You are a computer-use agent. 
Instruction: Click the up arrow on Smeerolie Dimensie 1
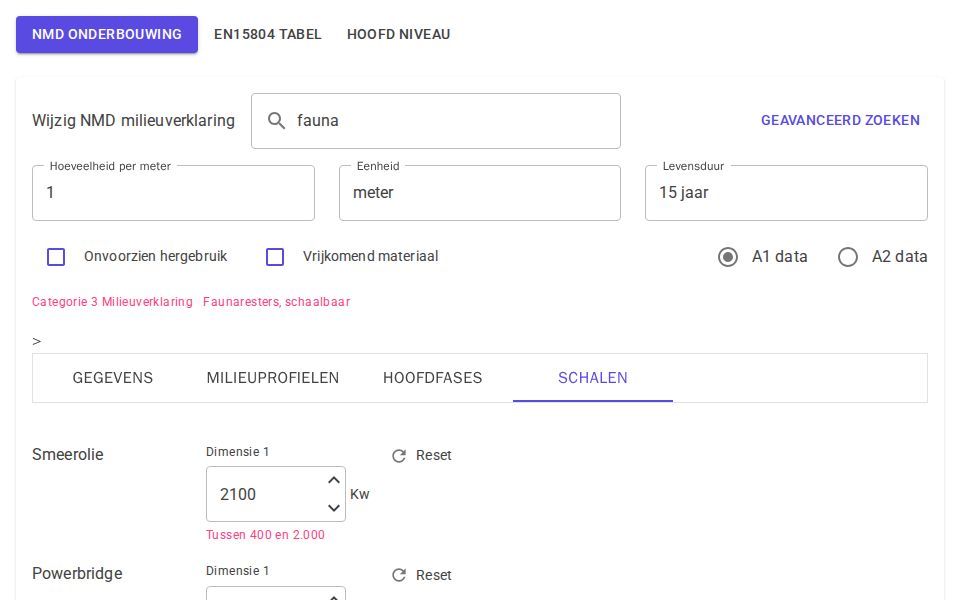(334, 480)
